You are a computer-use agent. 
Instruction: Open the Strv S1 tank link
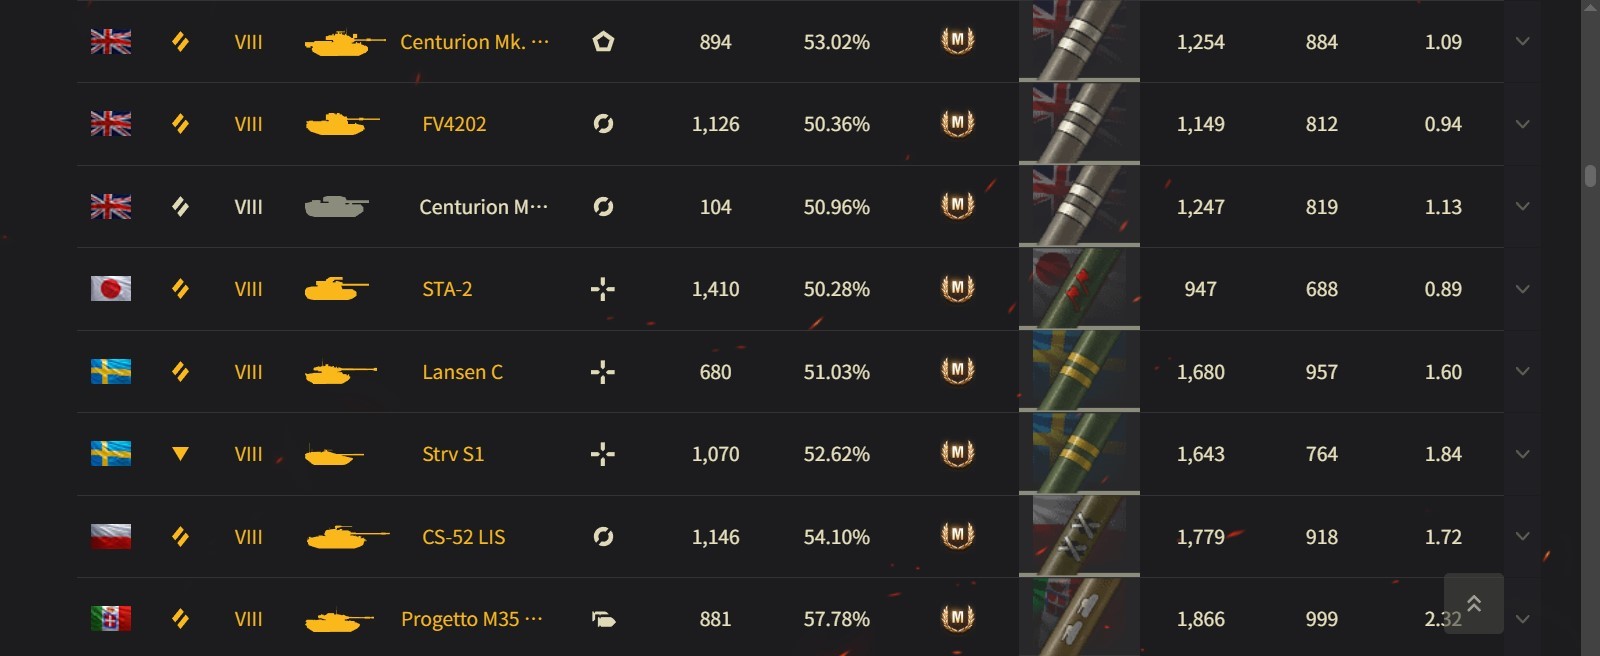pyautogui.click(x=453, y=454)
